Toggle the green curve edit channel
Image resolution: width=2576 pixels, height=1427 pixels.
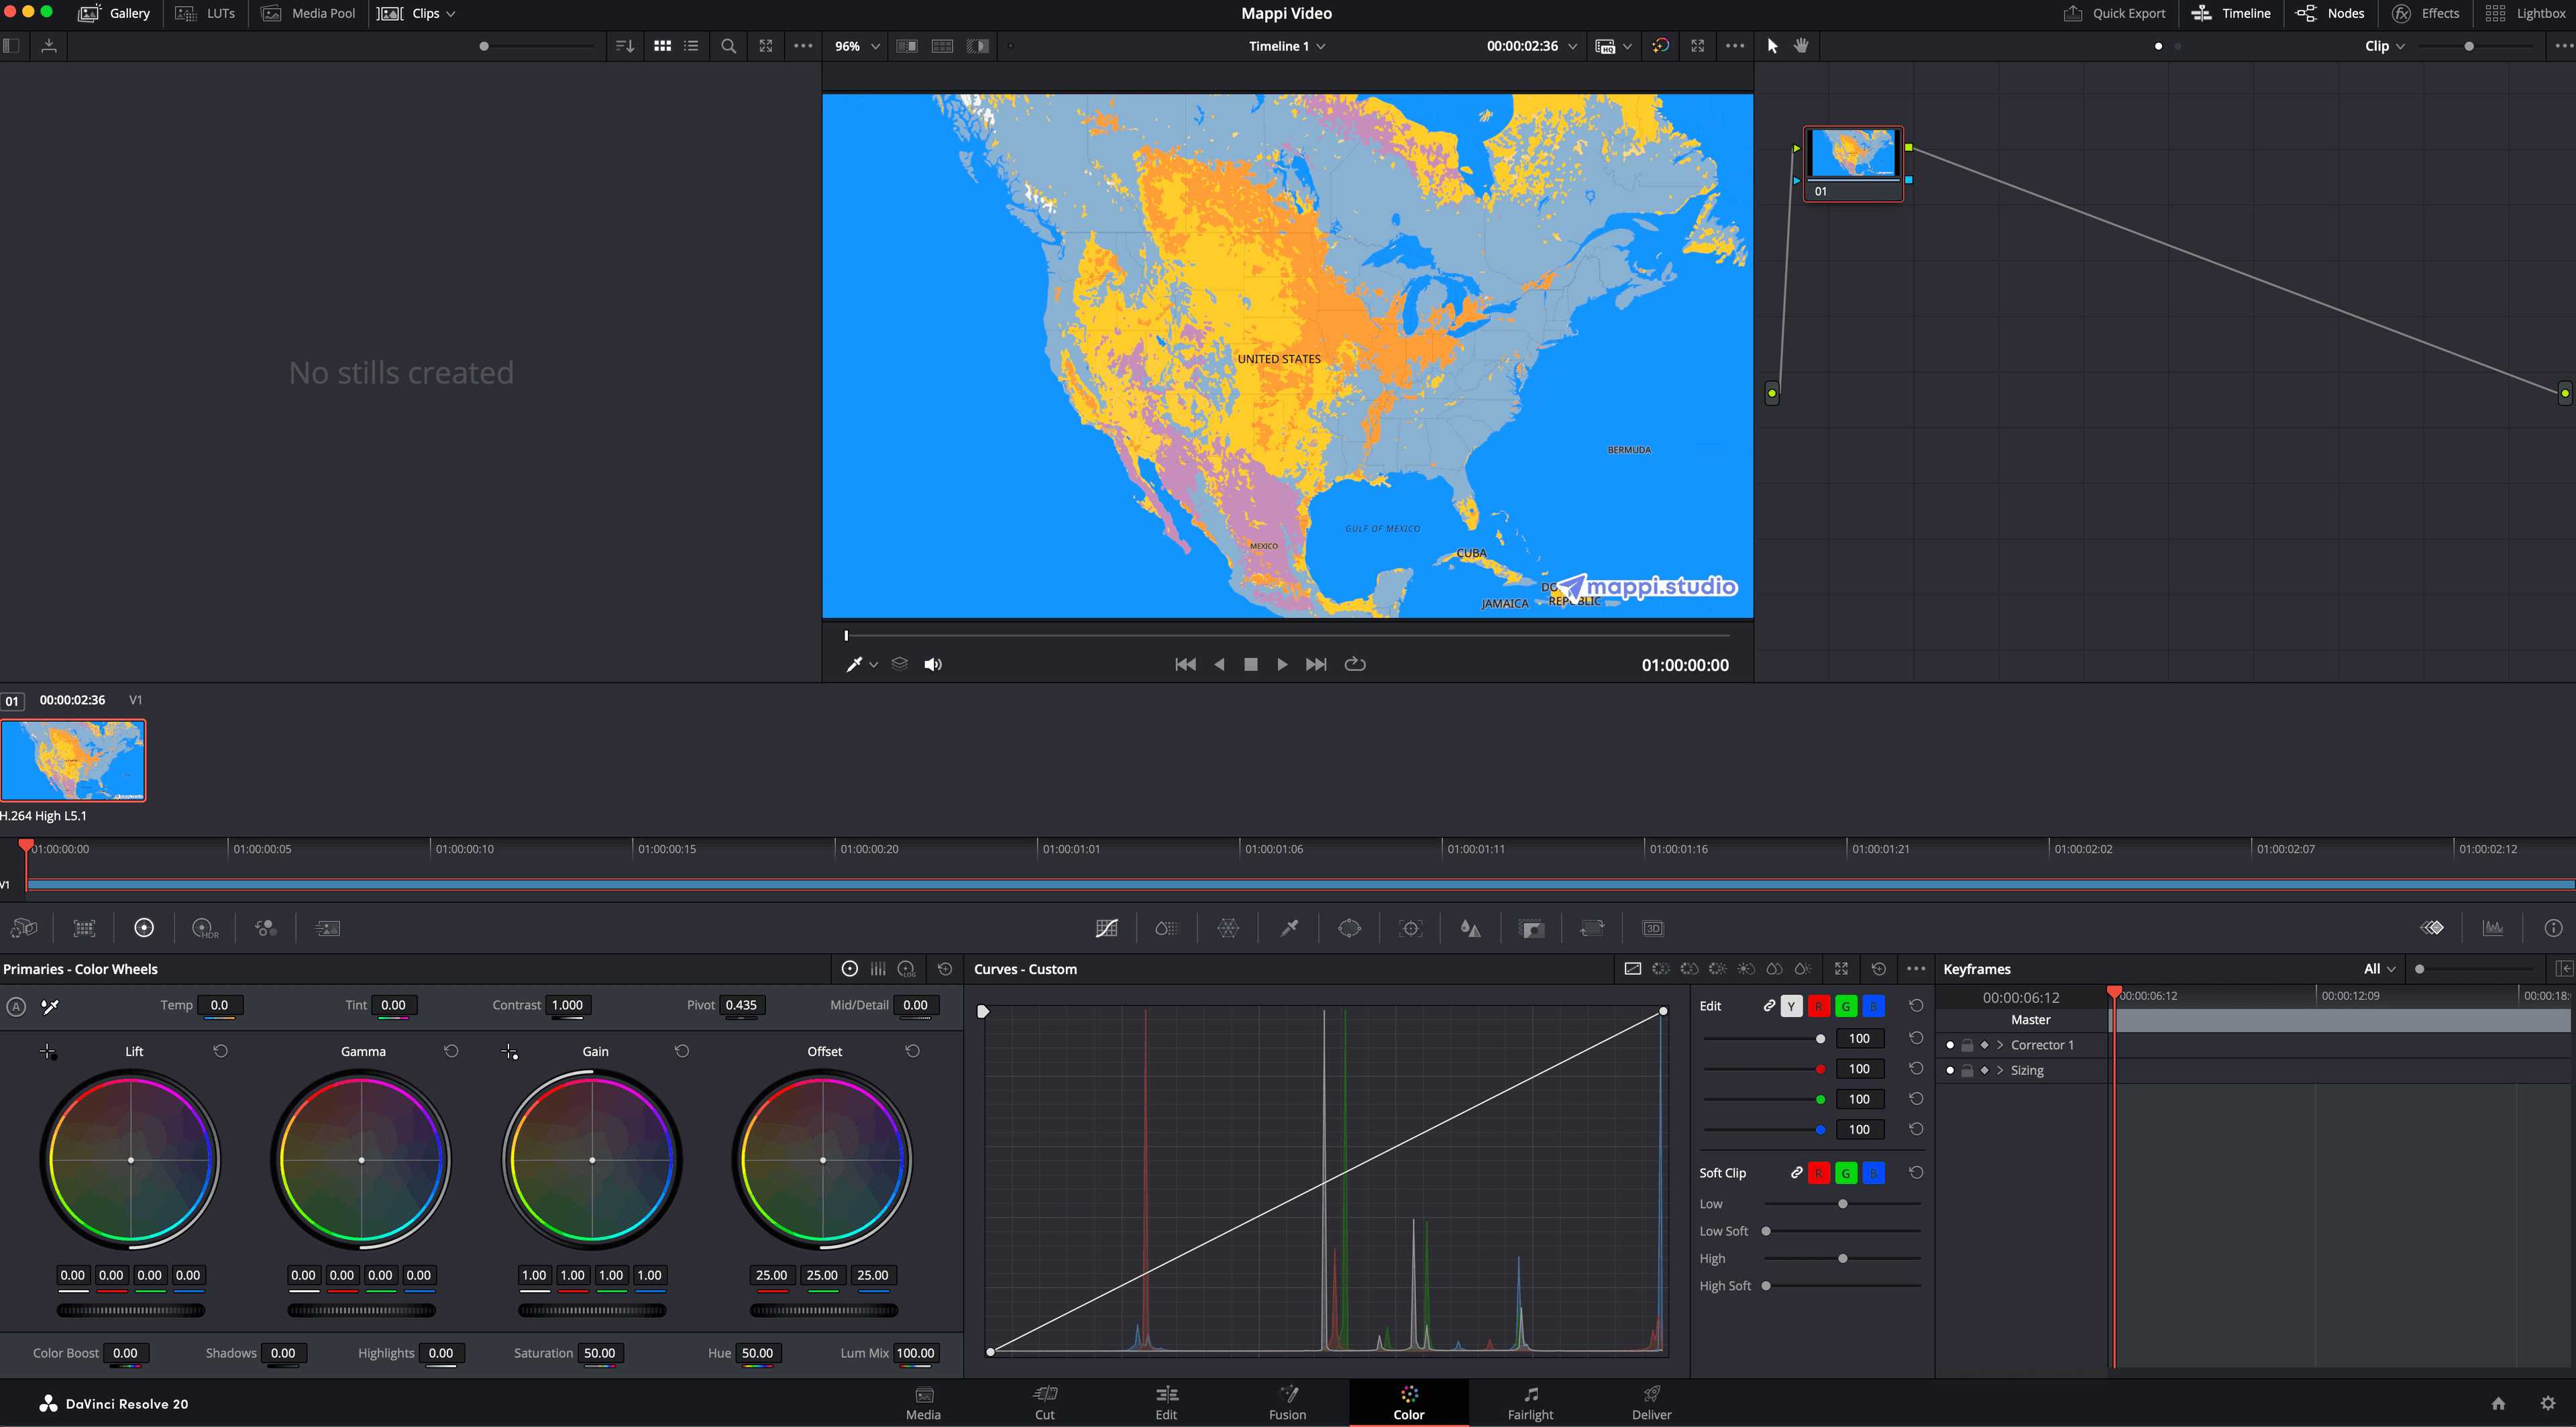(1846, 1006)
